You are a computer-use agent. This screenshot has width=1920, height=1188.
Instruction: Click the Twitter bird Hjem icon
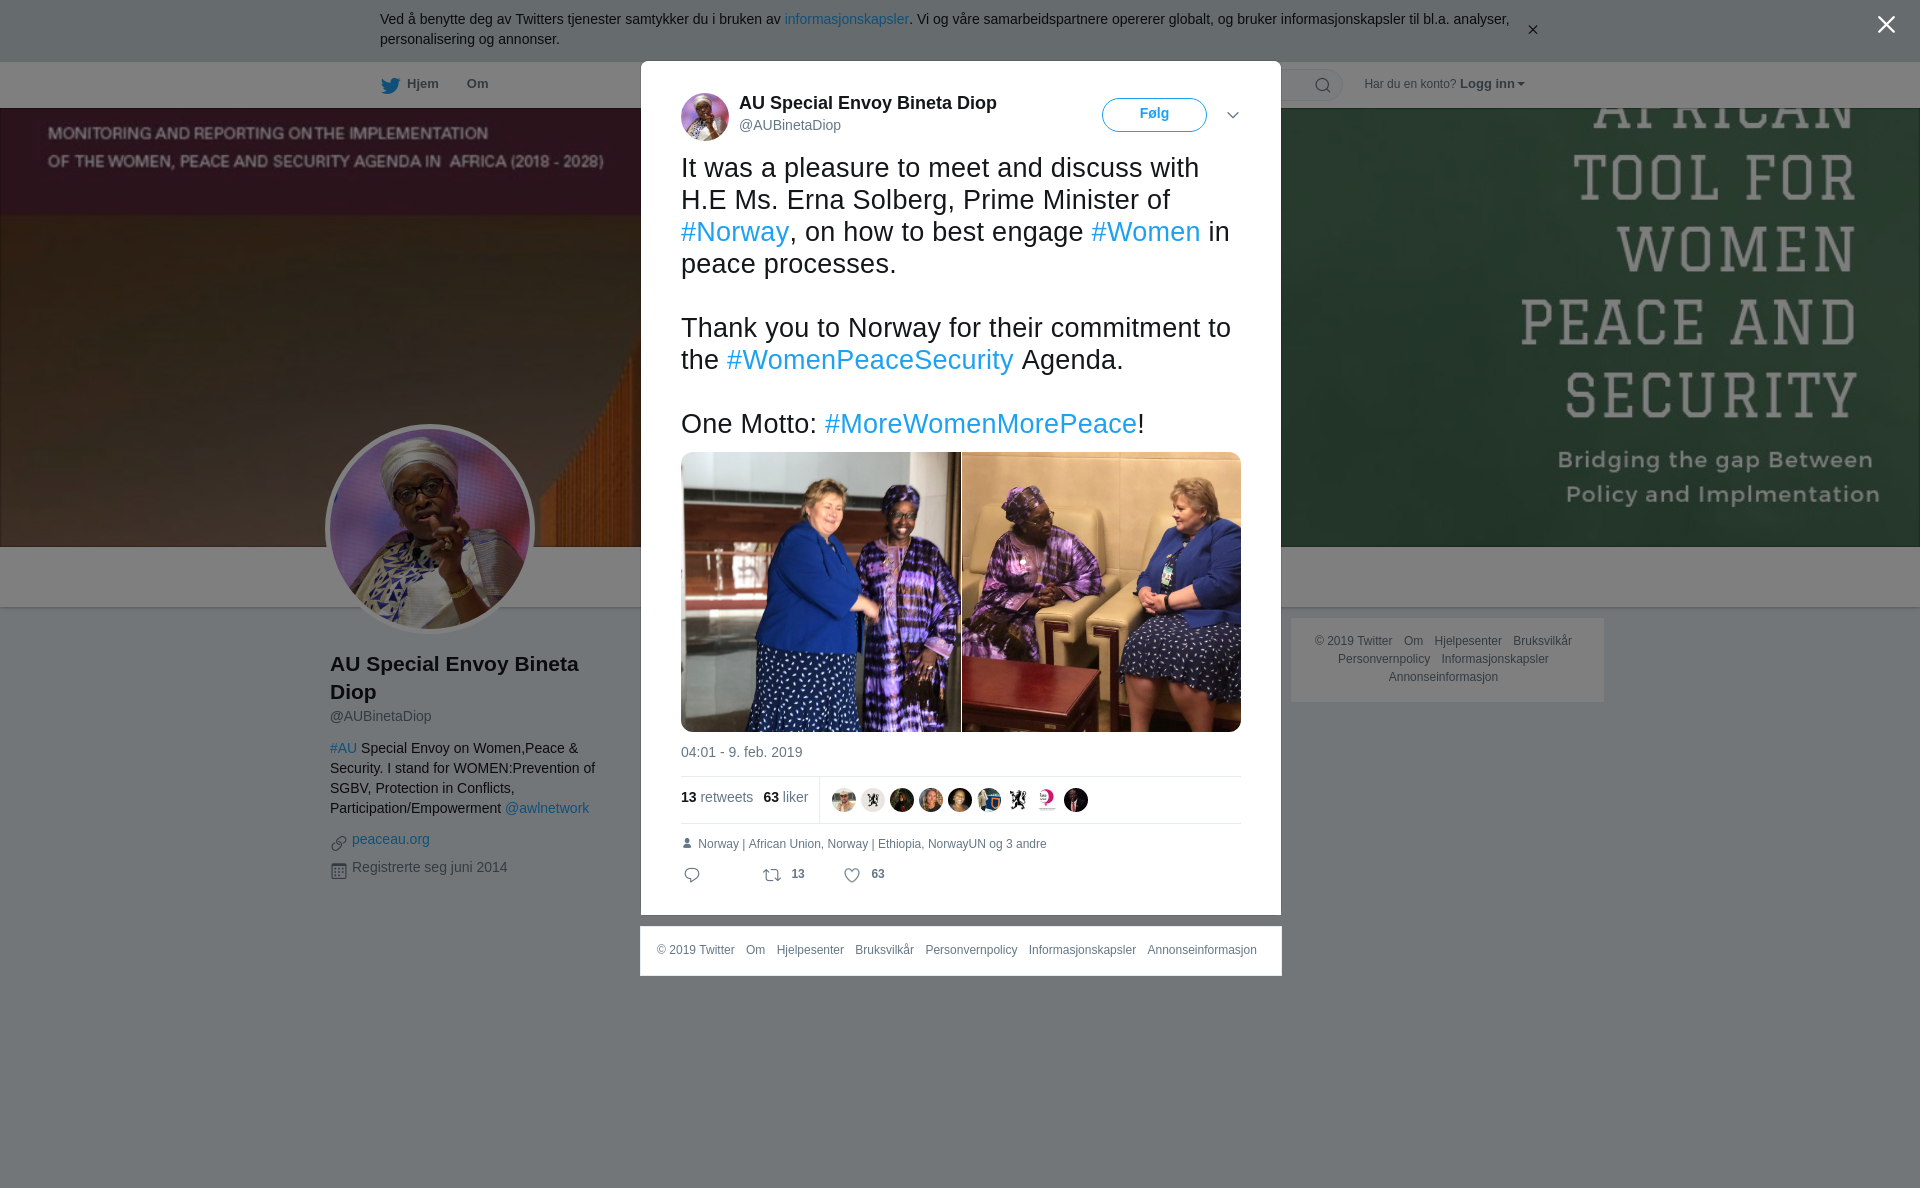coord(390,85)
